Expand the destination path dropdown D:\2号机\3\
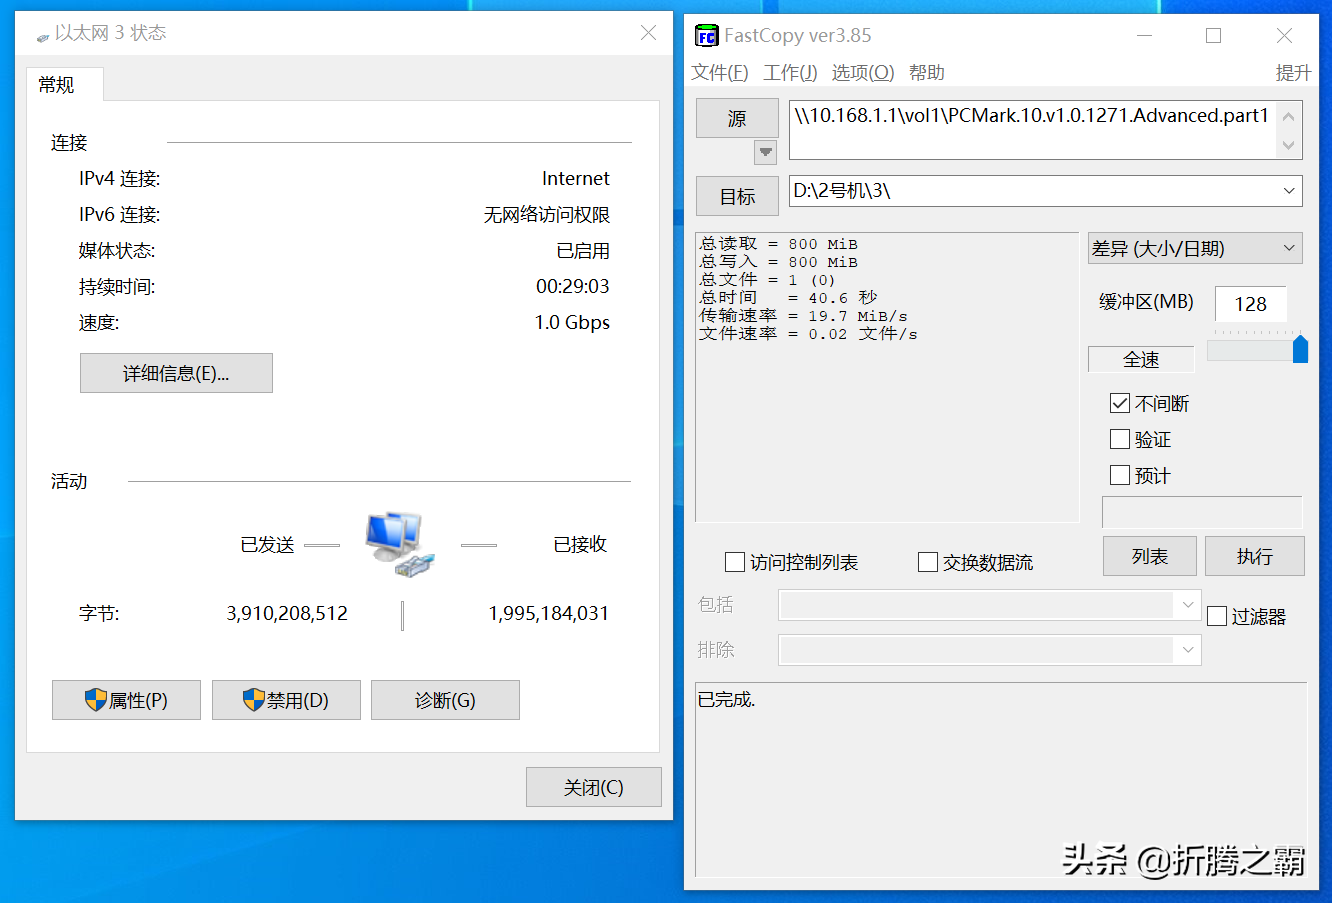 1289,191
